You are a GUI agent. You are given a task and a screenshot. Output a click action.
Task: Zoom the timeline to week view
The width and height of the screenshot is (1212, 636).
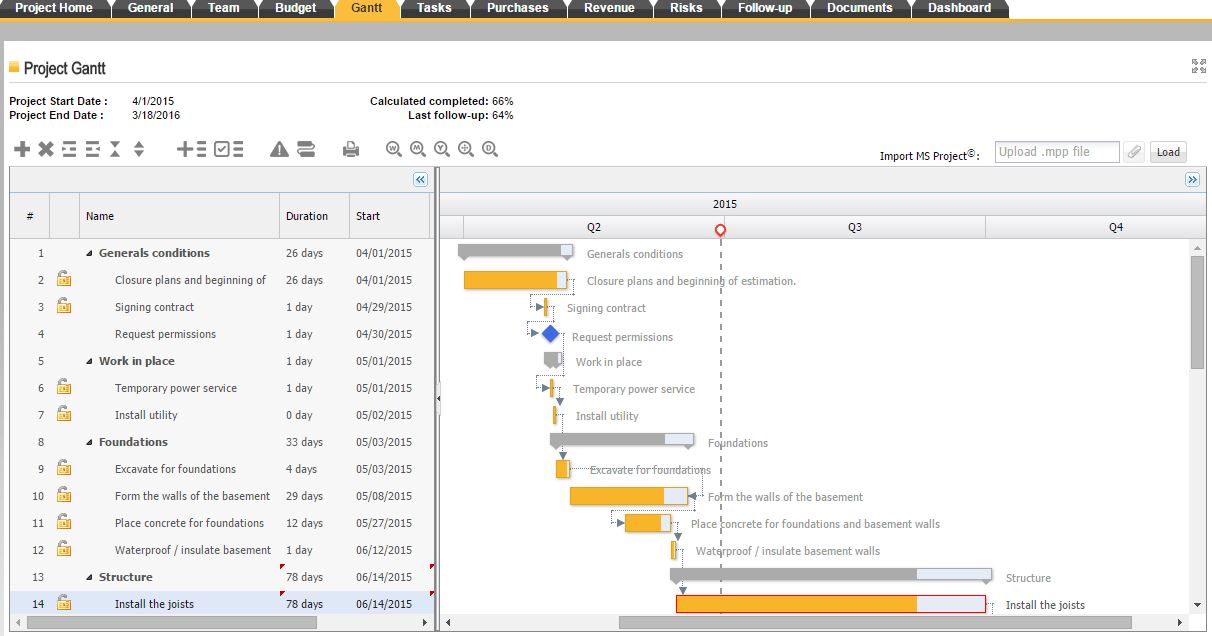tap(393, 148)
